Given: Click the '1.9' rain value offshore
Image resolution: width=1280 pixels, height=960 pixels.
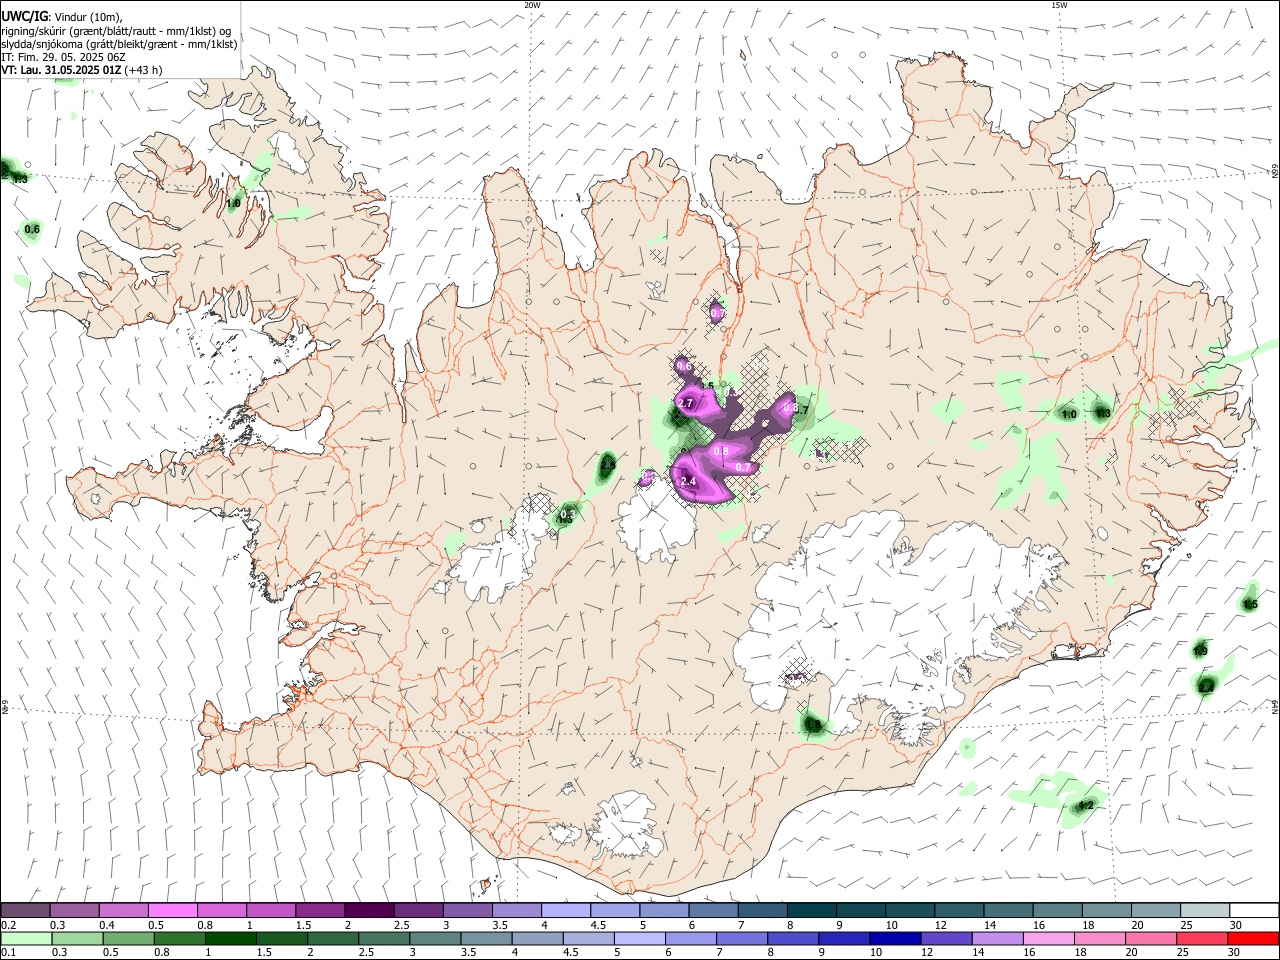Looking at the screenshot, I should click(x=1201, y=651).
